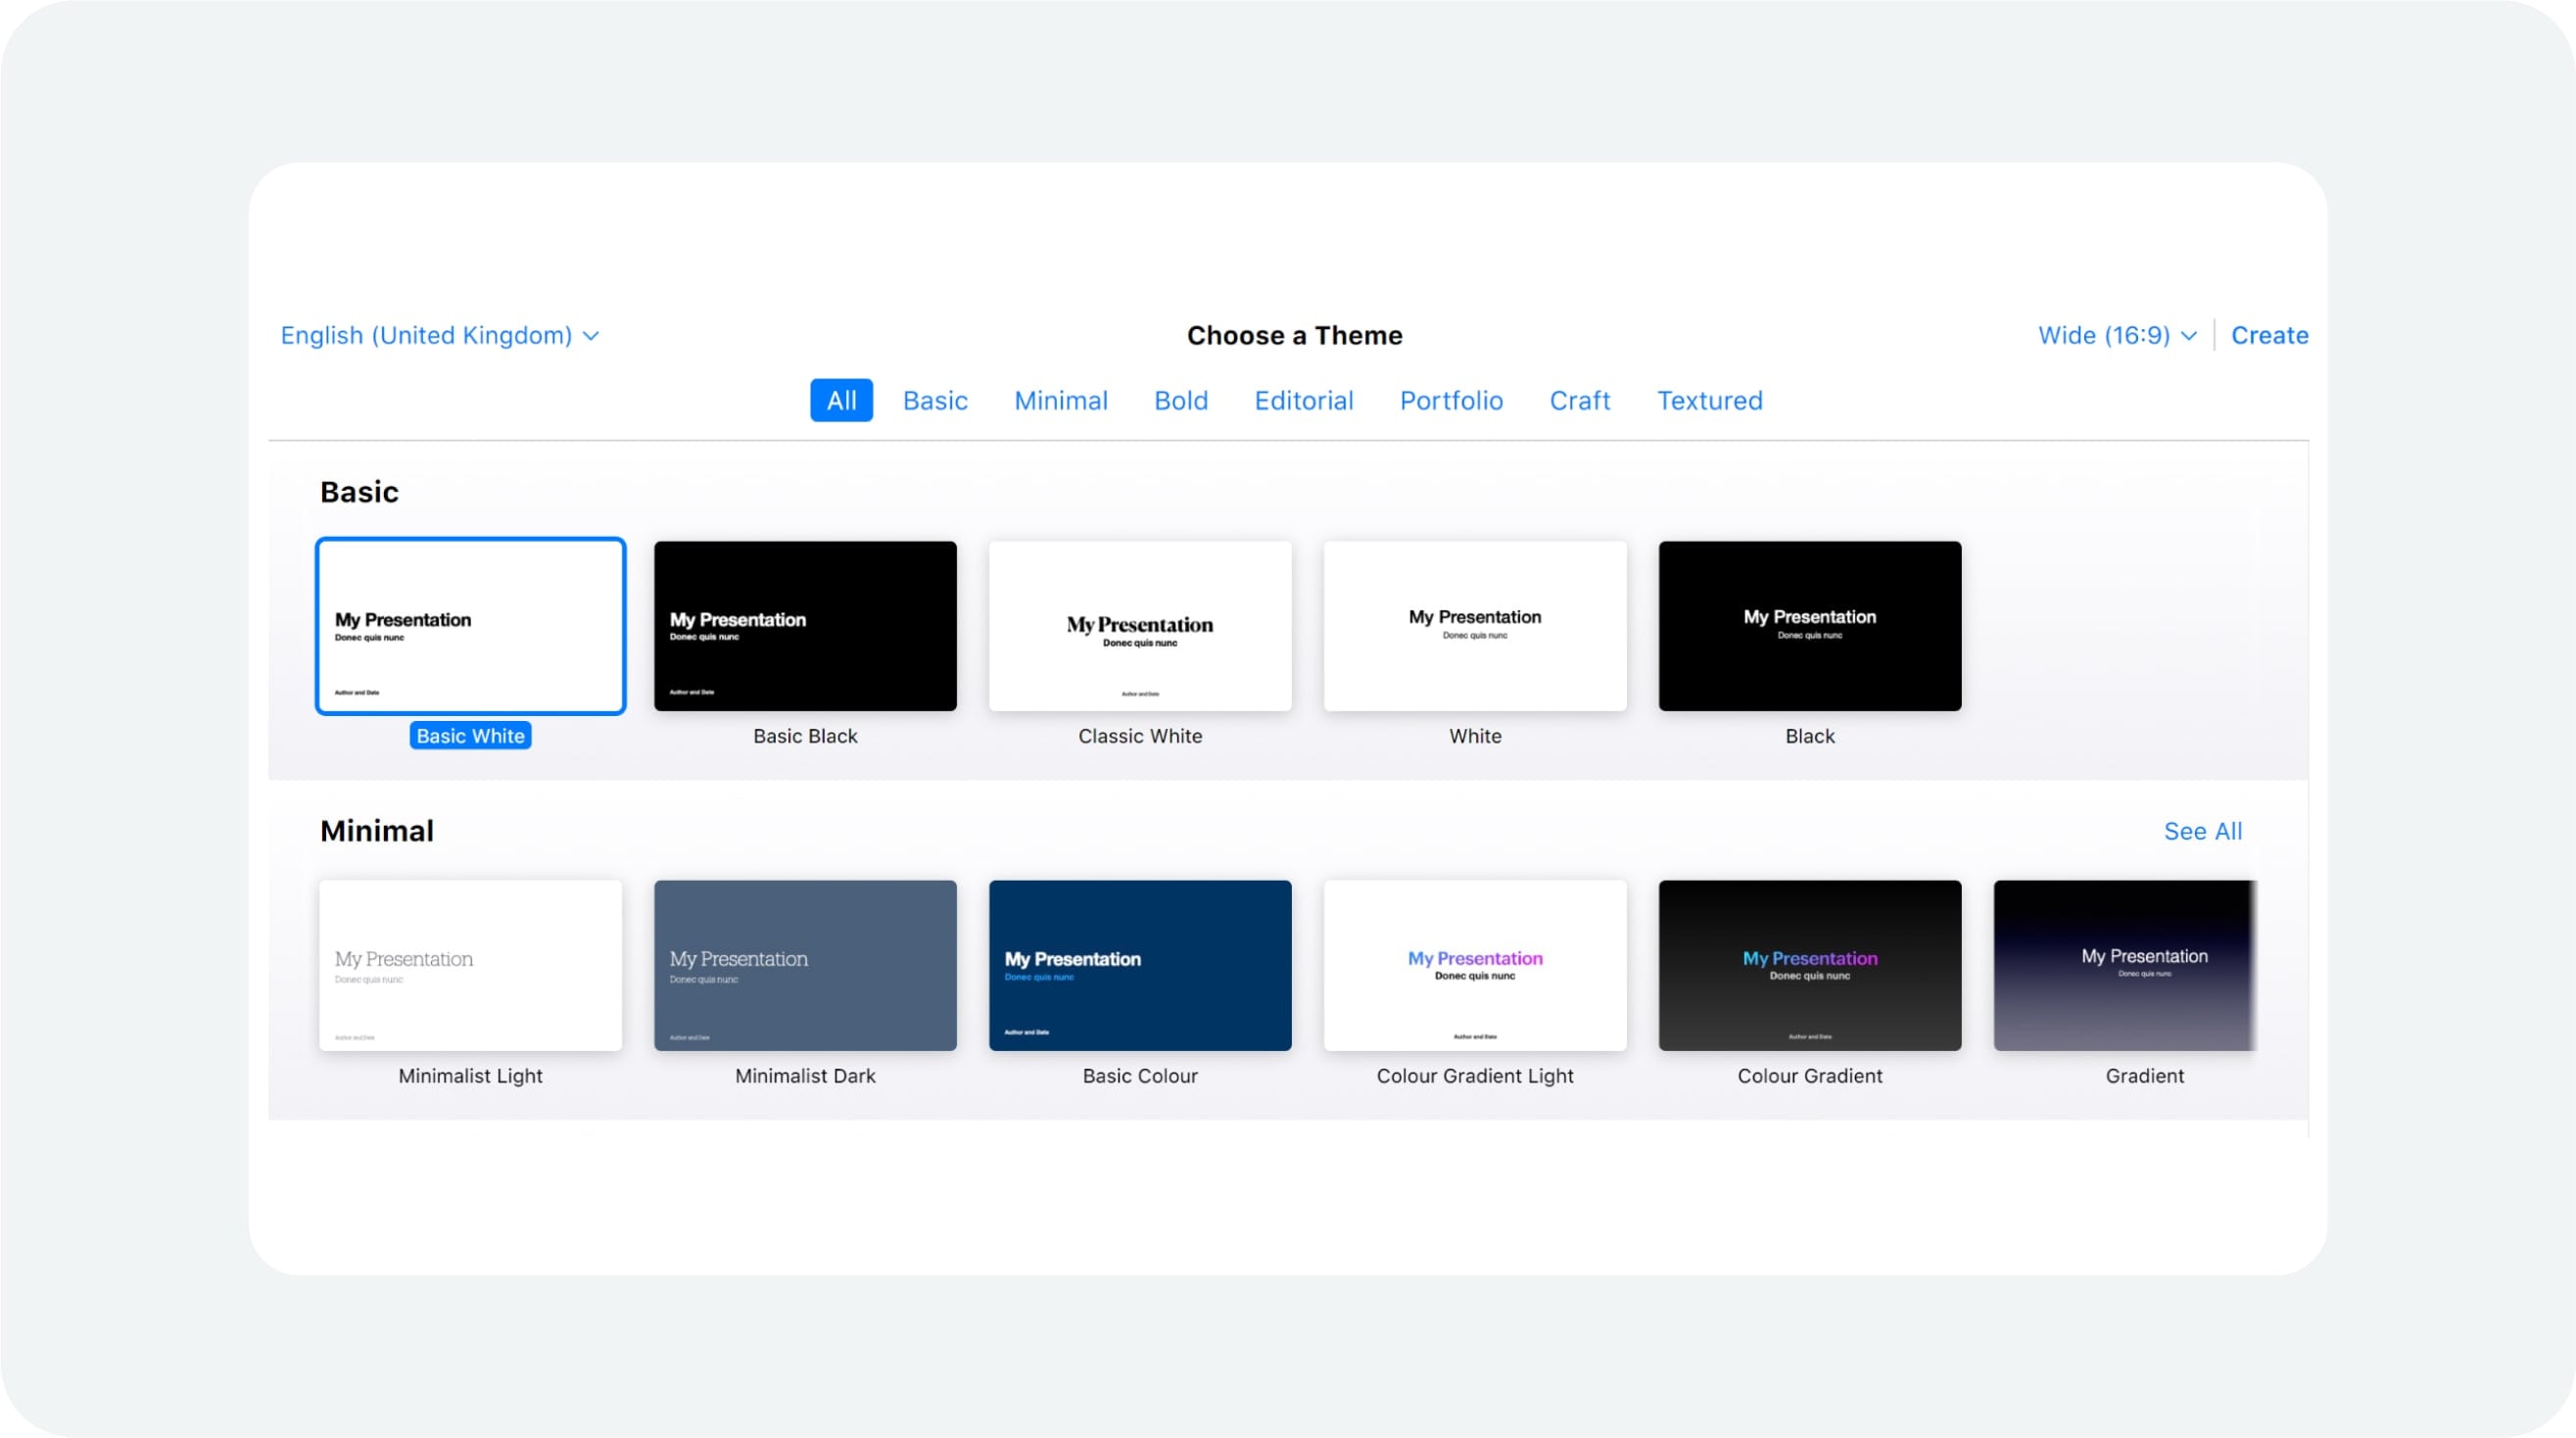The height and width of the screenshot is (1438, 2576).
Task: Click the Minimalist Light label
Action: coord(470,1076)
